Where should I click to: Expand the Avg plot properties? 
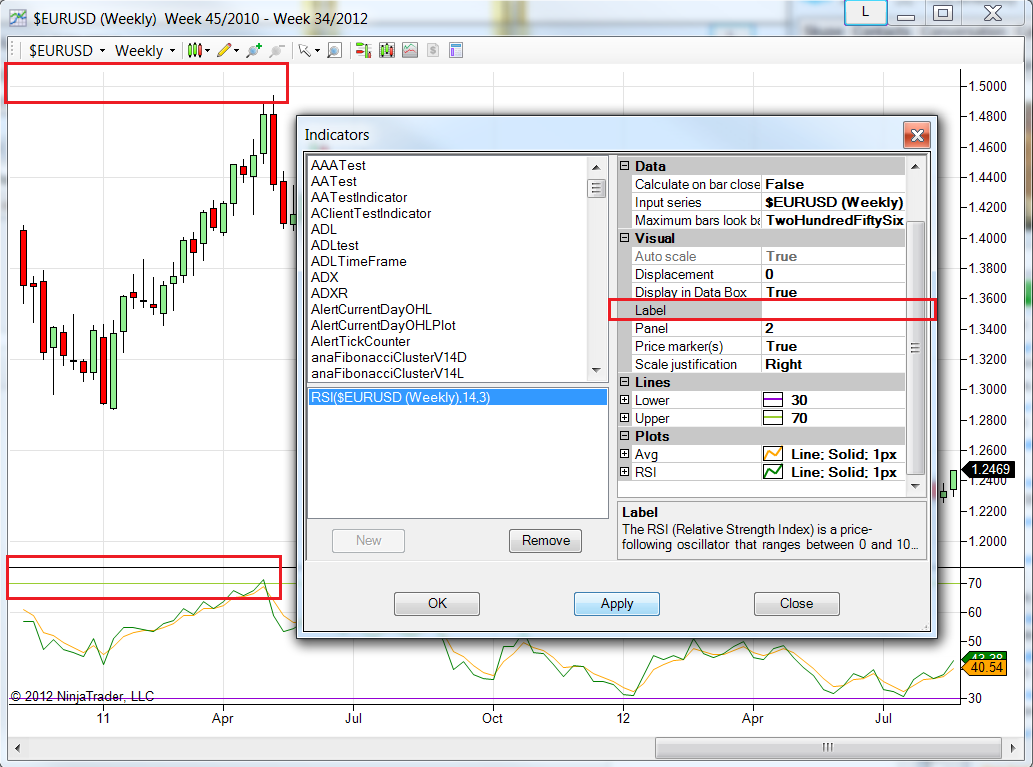click(x=625, y=453)
